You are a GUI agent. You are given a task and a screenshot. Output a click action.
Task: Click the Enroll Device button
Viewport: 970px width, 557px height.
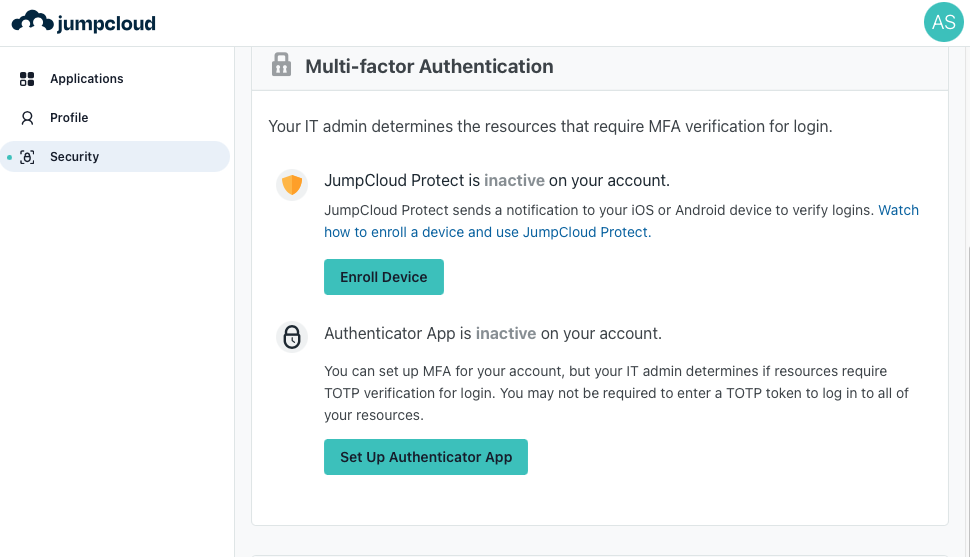[384, 277]
